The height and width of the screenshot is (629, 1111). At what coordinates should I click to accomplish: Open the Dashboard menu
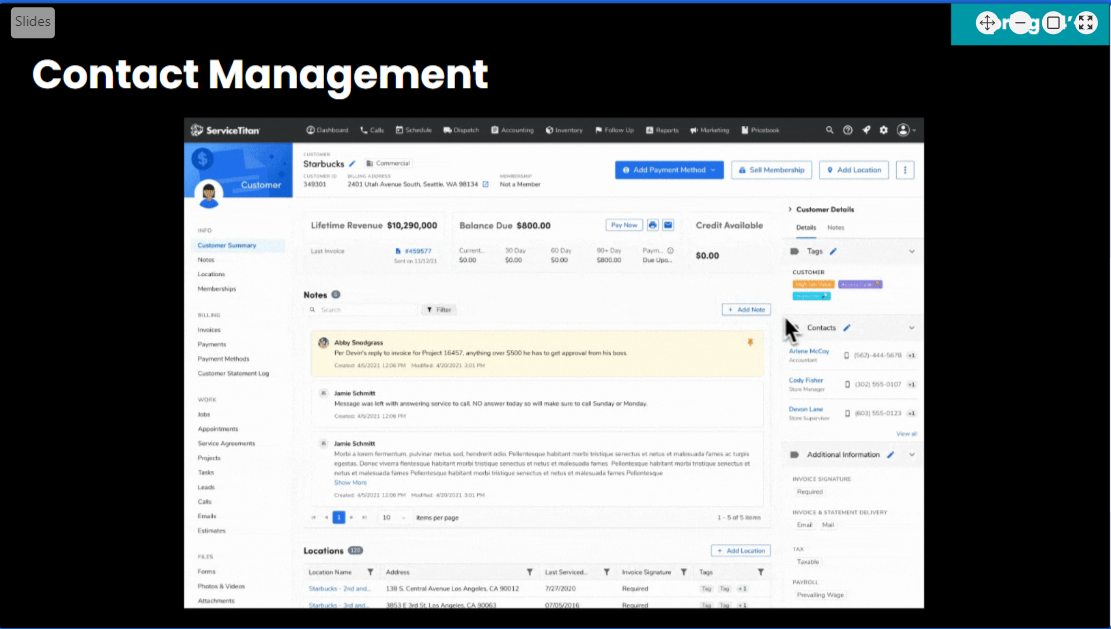(x=327, y=130)
